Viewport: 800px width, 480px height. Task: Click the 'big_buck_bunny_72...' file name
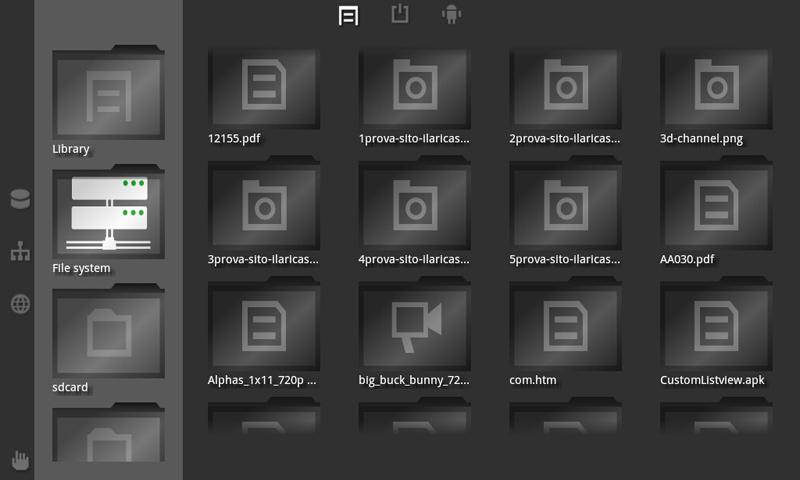pos(414,380)
